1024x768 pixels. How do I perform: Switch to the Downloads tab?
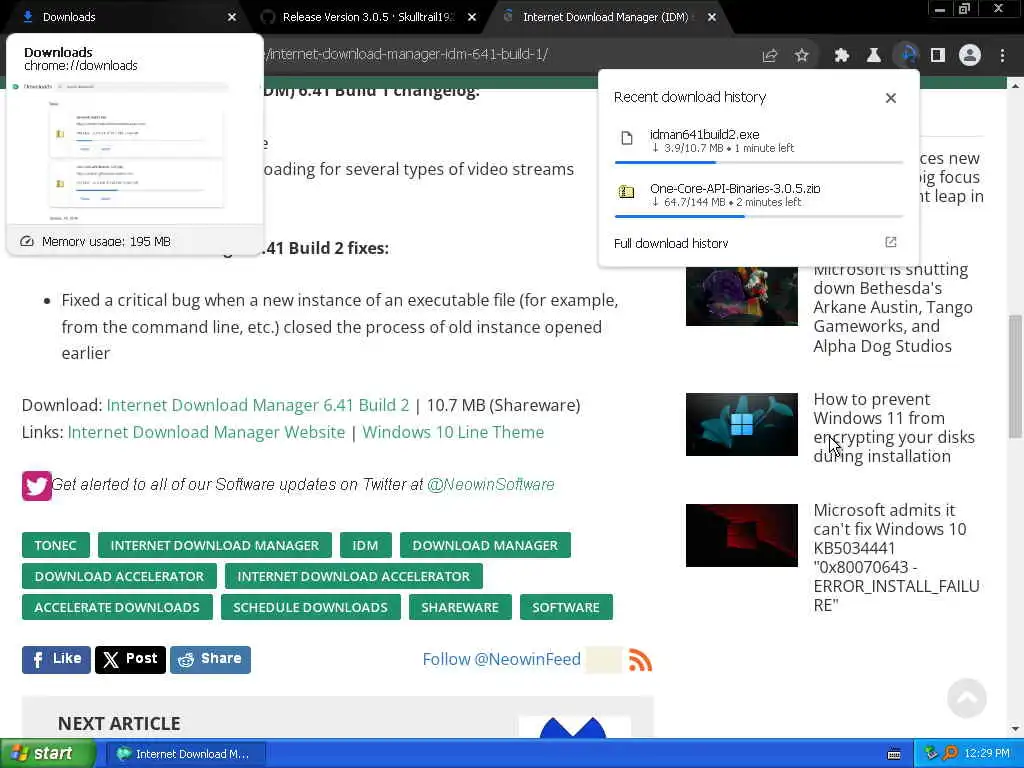click(124, 17)
